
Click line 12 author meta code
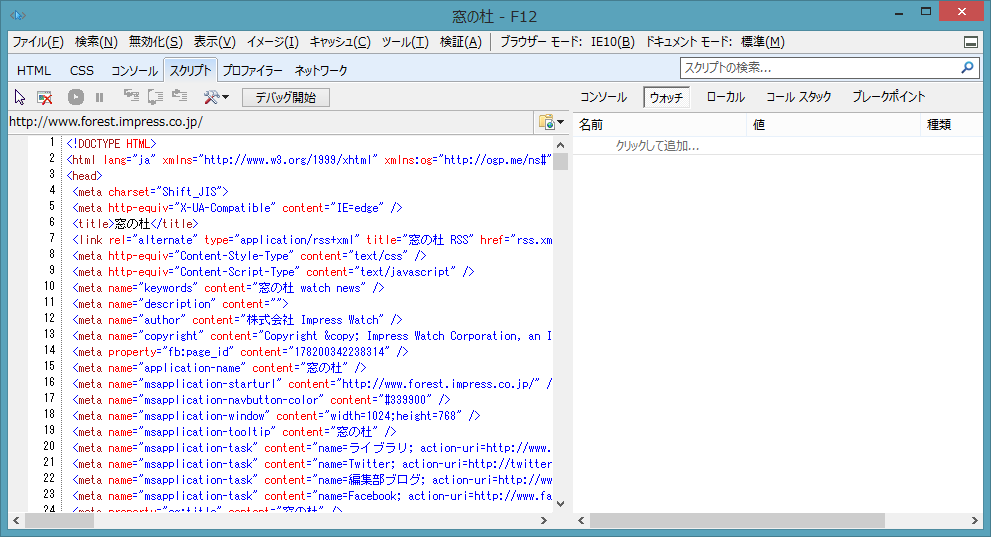[x=237, y=320]
